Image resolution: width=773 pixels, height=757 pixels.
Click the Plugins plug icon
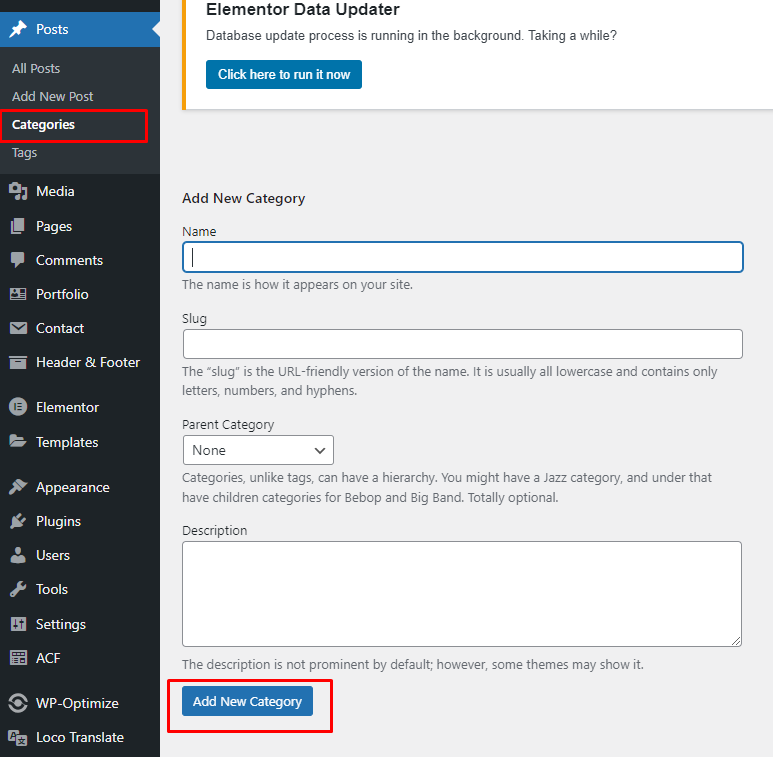coord(18,521)
